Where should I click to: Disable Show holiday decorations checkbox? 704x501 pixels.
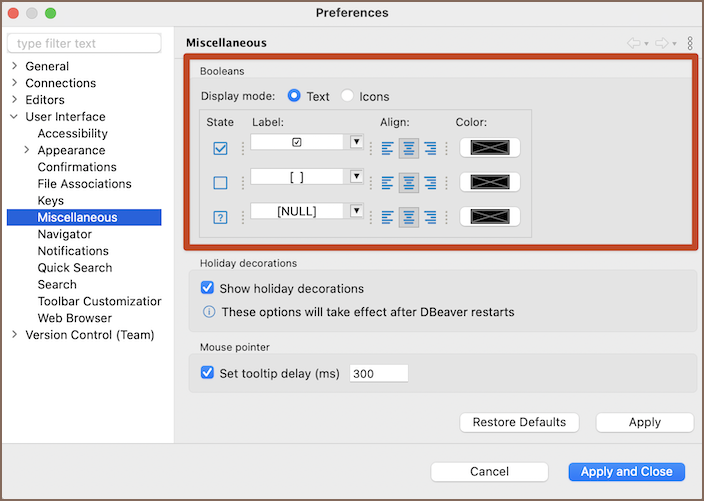coord(208,288)
